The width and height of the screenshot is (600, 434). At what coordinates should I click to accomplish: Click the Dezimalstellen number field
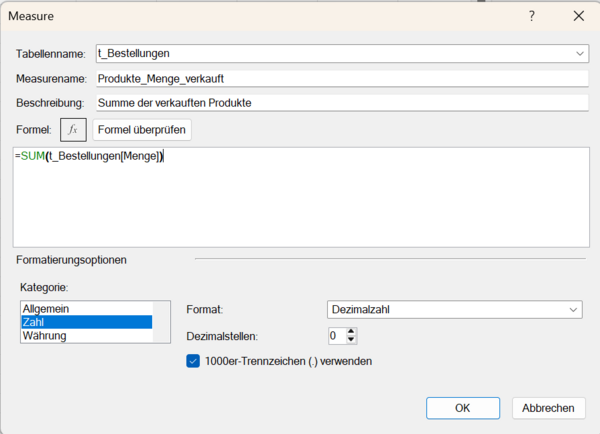point(336,336)
